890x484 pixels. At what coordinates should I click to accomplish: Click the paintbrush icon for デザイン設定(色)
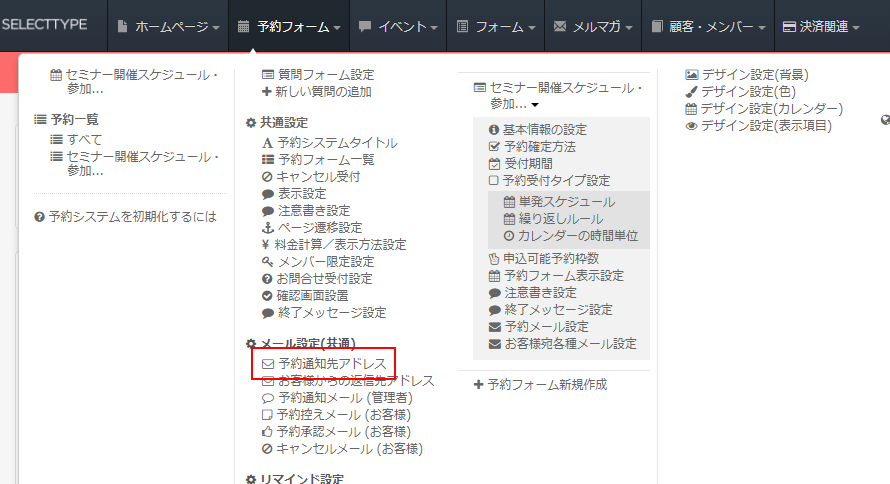click(x=691, y=91)
